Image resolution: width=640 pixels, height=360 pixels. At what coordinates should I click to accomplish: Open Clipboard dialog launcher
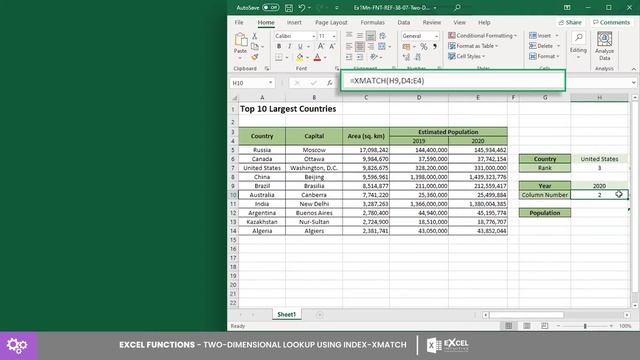pos(267,69)
